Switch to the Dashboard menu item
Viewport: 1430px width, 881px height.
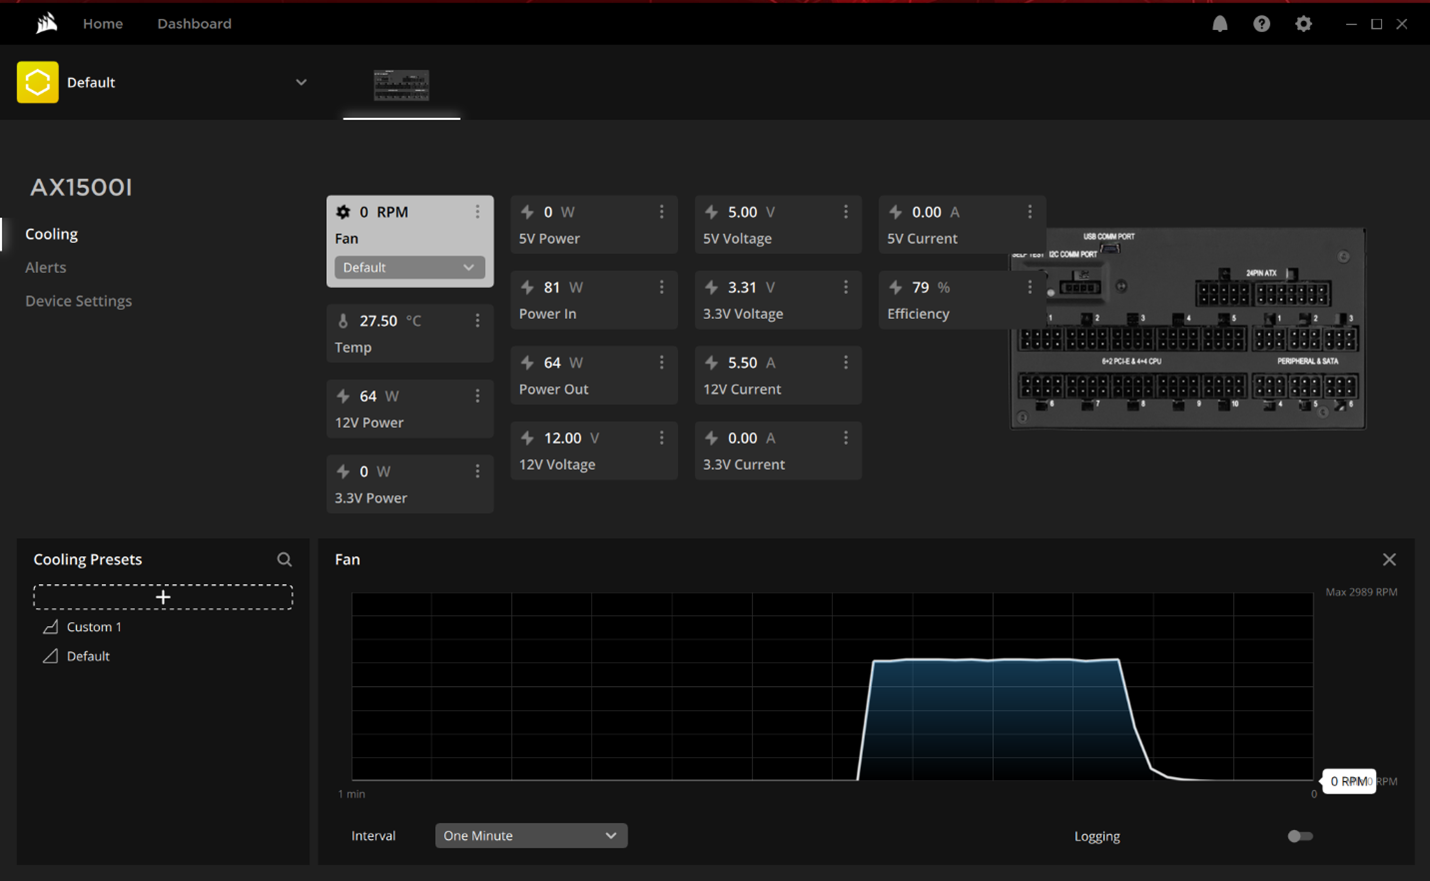click(x=194, y=23)
